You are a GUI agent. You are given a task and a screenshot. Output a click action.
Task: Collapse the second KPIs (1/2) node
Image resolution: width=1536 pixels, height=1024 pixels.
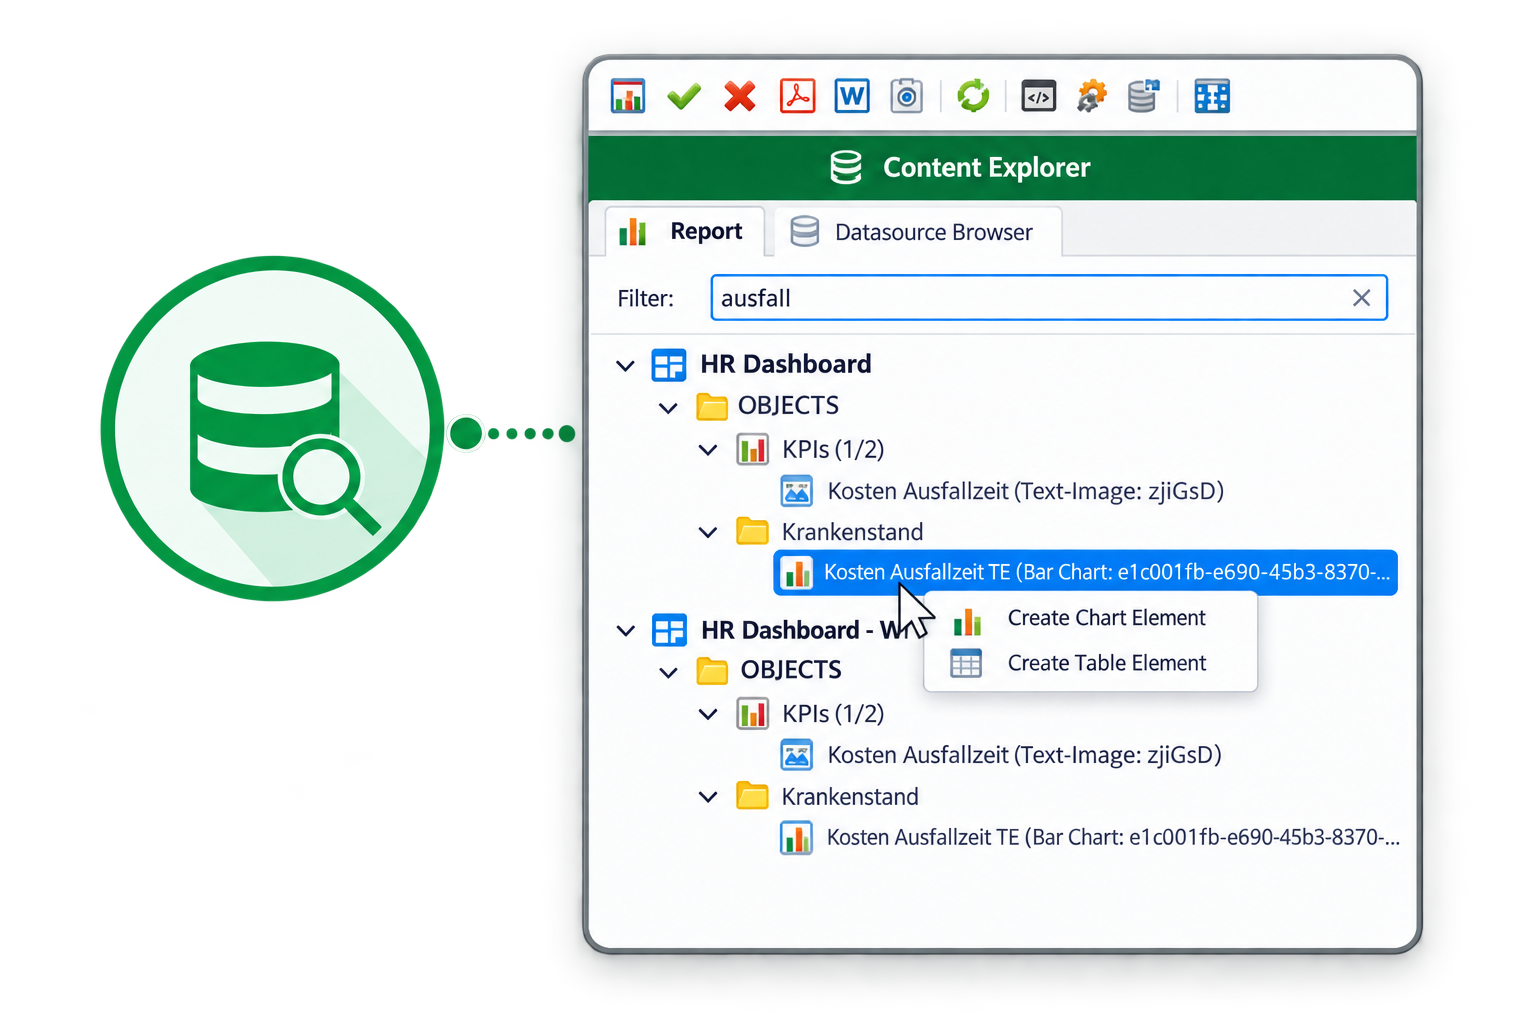[708, 714]
